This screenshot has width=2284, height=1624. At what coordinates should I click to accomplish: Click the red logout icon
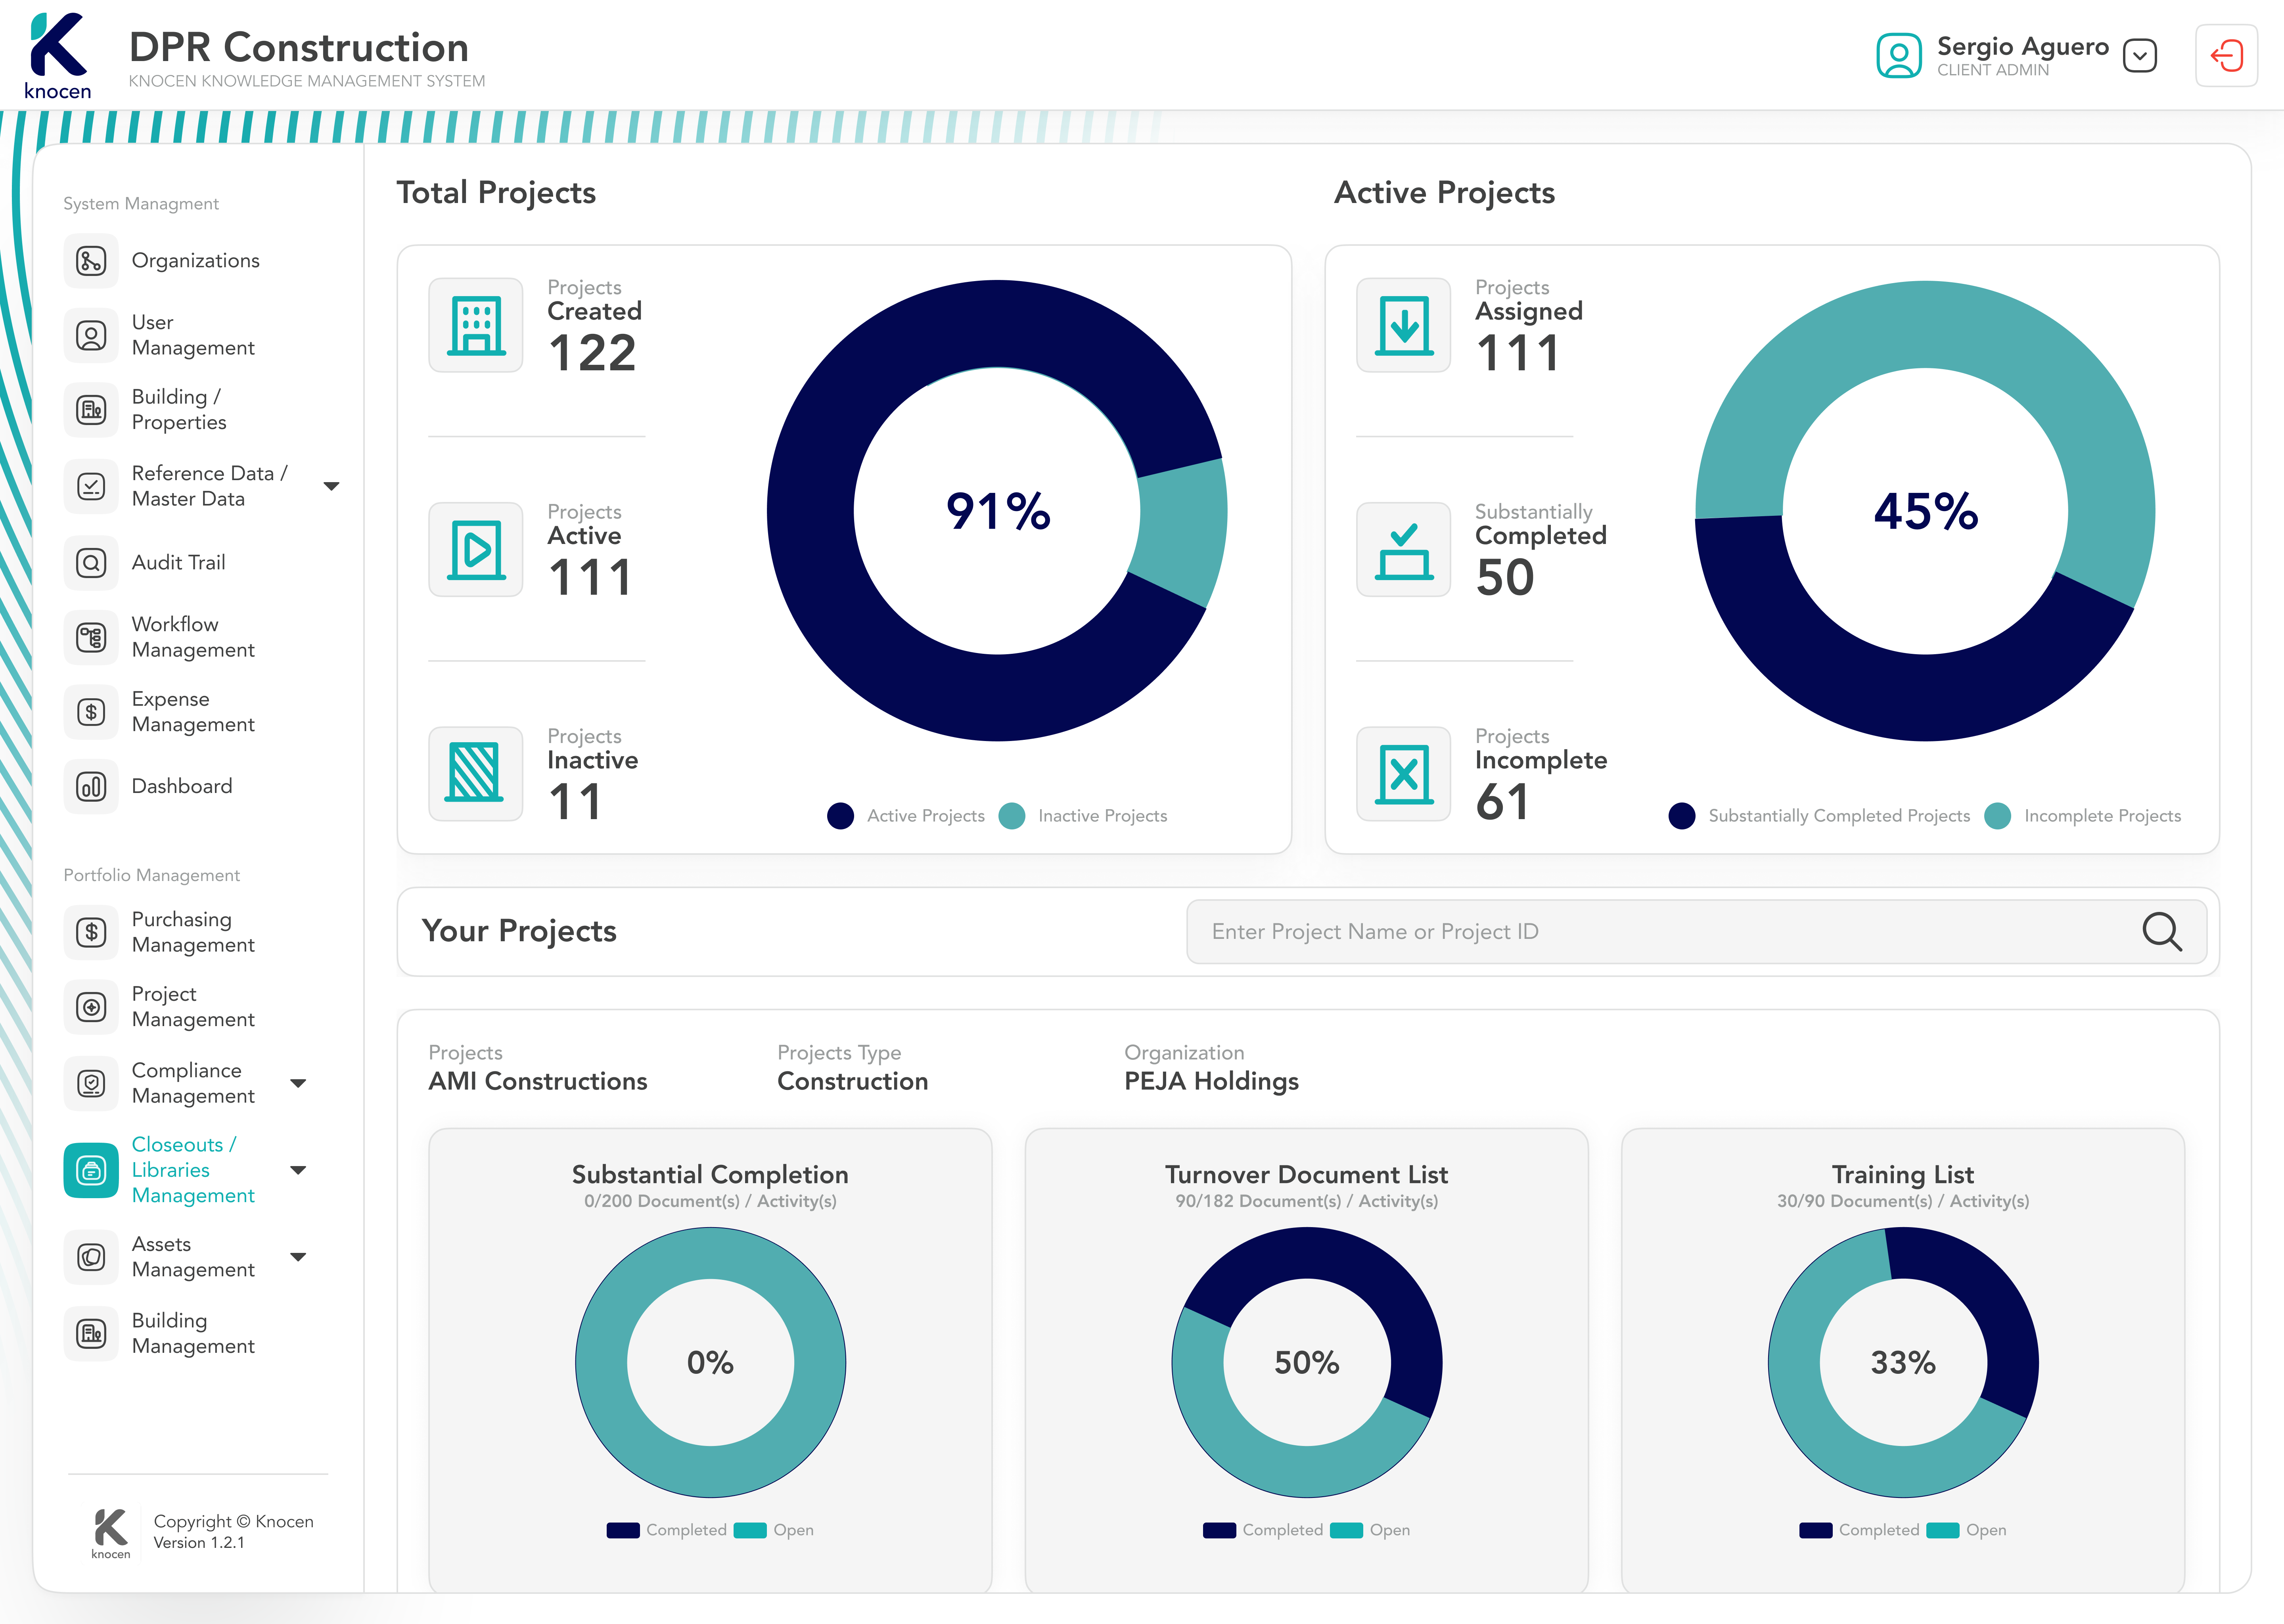tap(2226, 56)
